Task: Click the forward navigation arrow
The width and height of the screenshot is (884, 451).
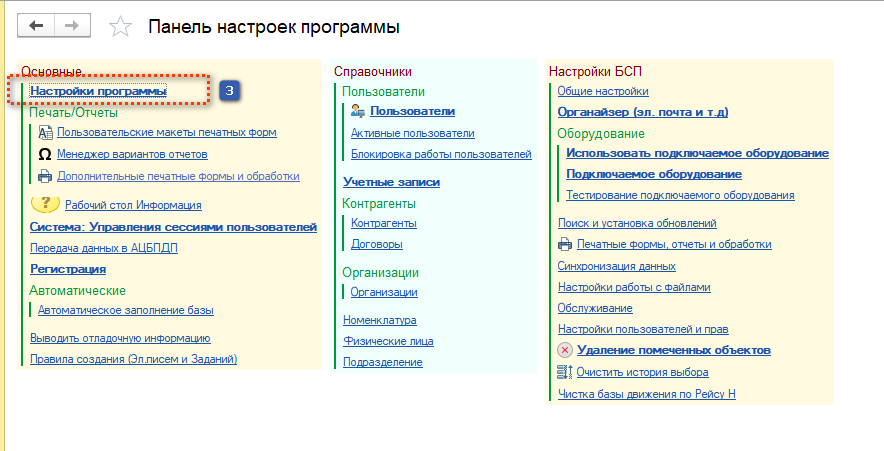Action: [71, 26]
